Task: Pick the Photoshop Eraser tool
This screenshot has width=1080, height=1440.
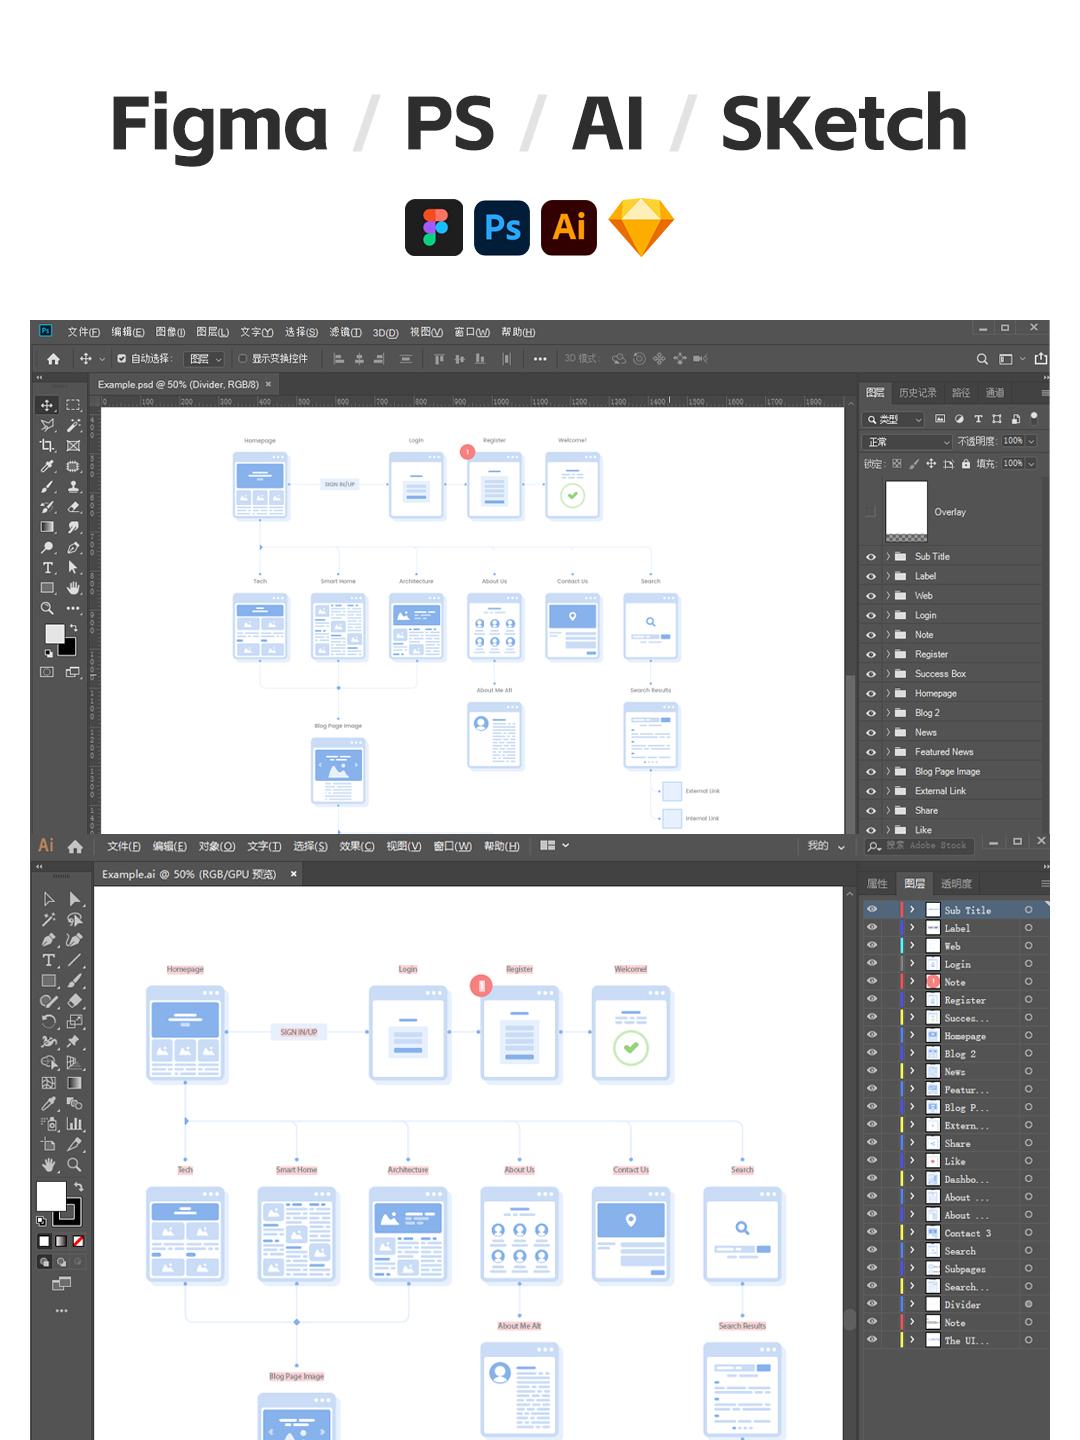Action: click(73, 507)
